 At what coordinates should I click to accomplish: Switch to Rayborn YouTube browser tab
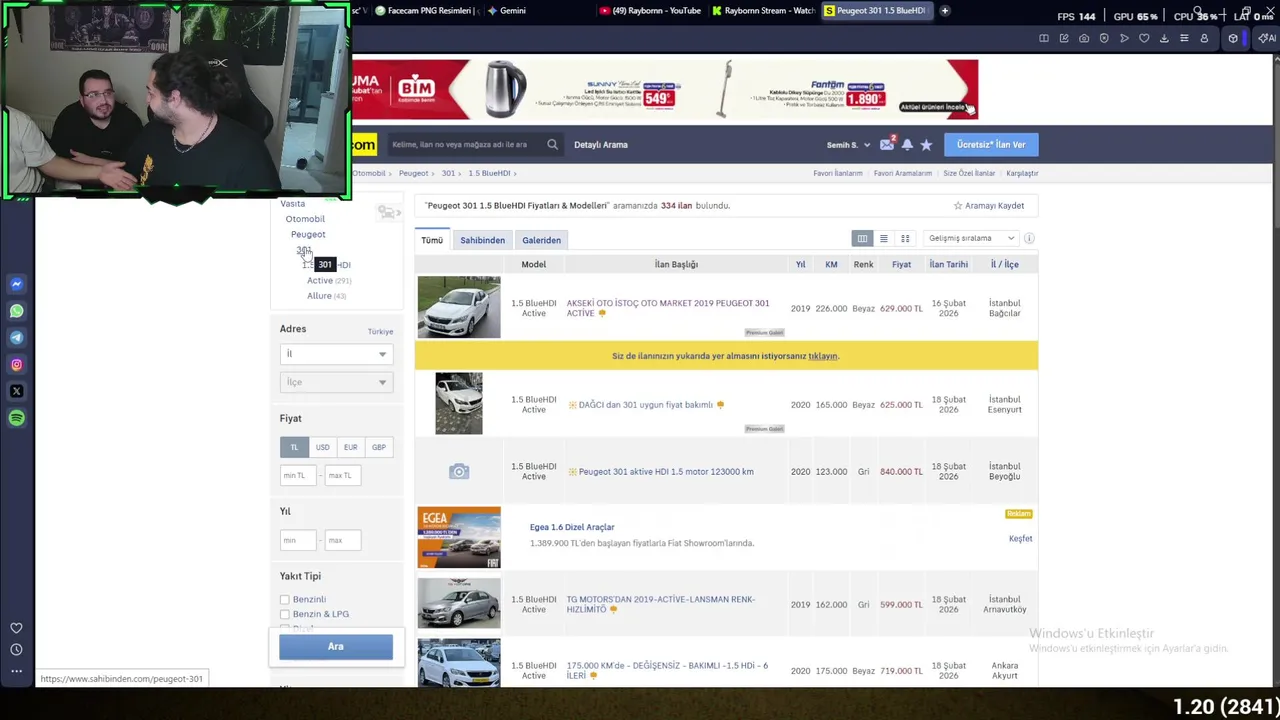pos(650,11)
